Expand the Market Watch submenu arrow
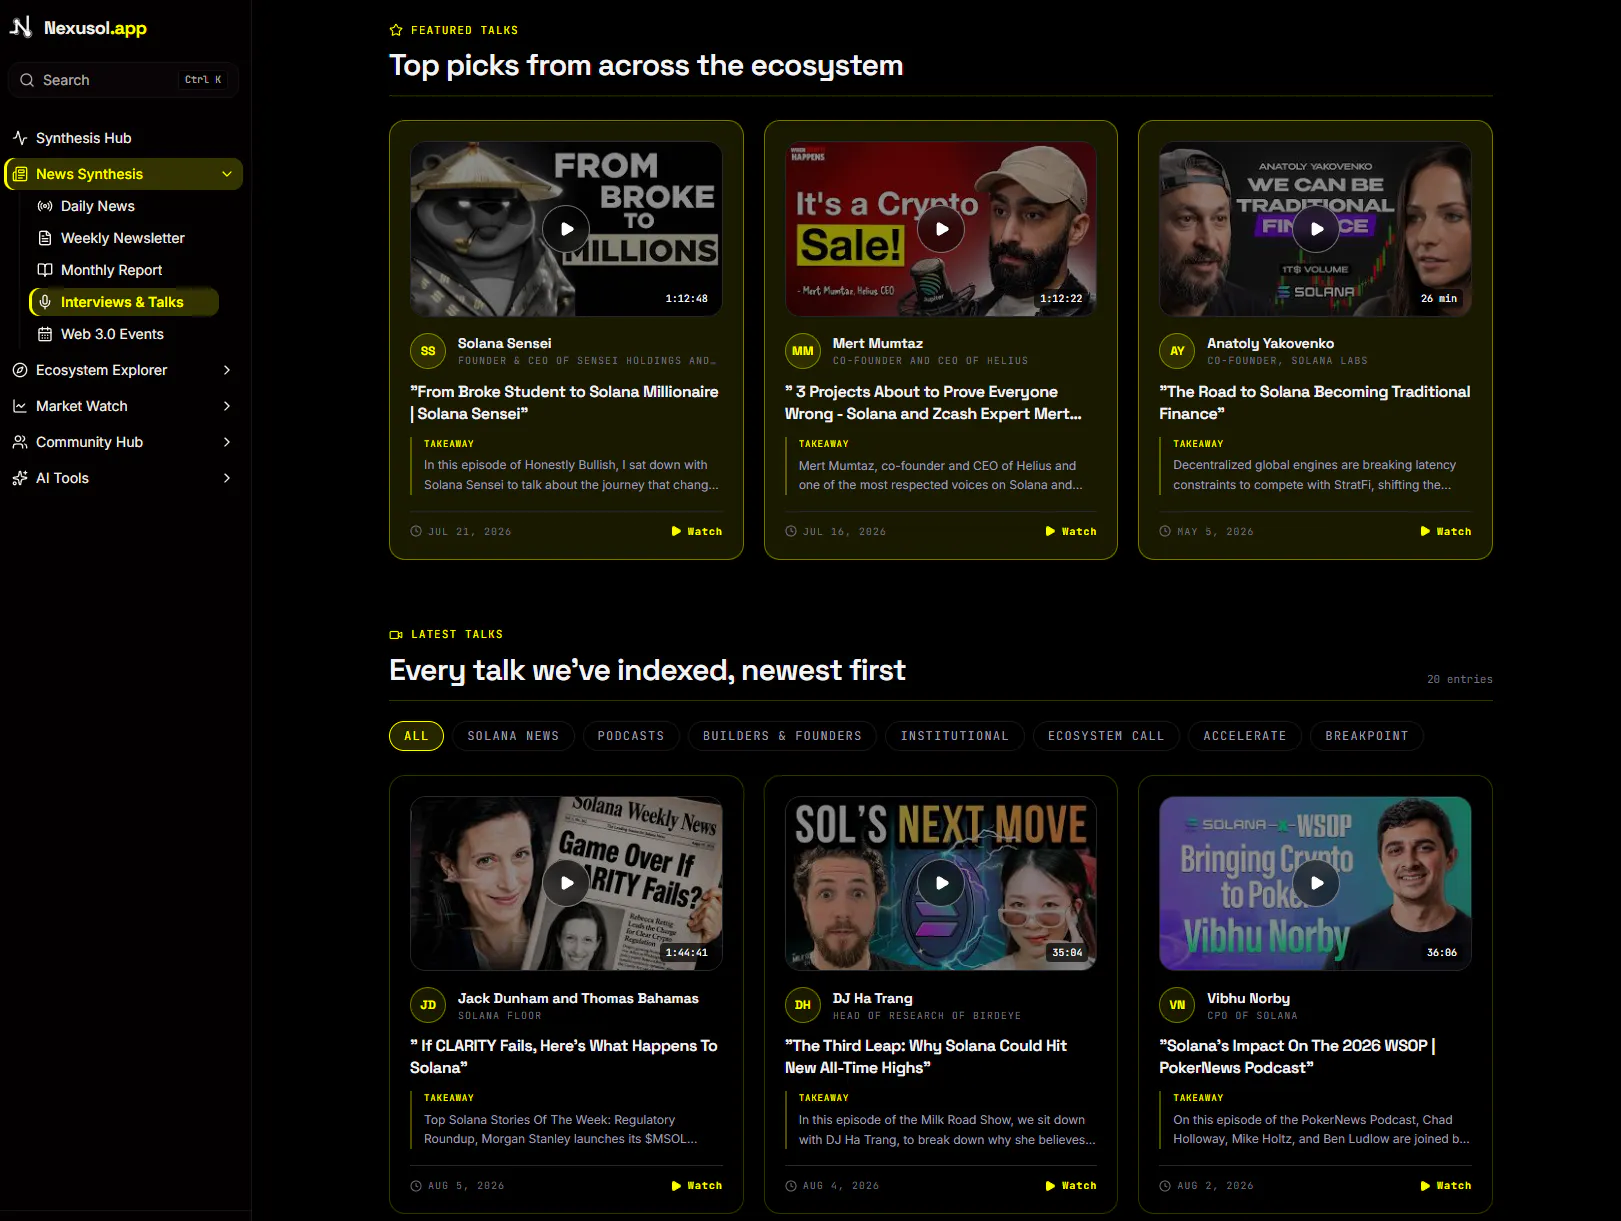 227,406
